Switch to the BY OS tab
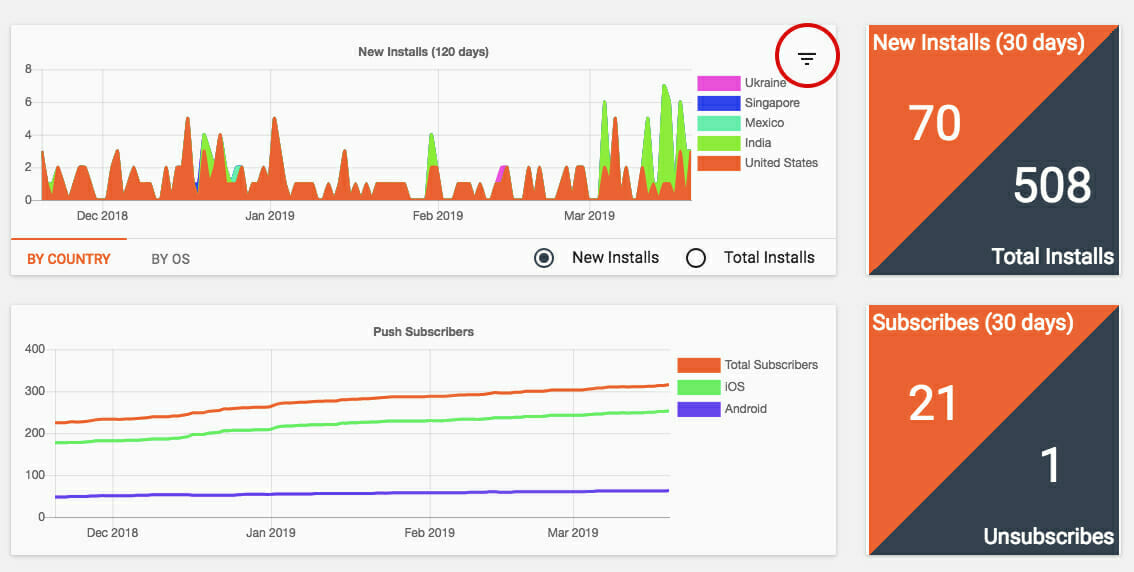The width and height of the screenshot is (1134, 572). point(171,259)
